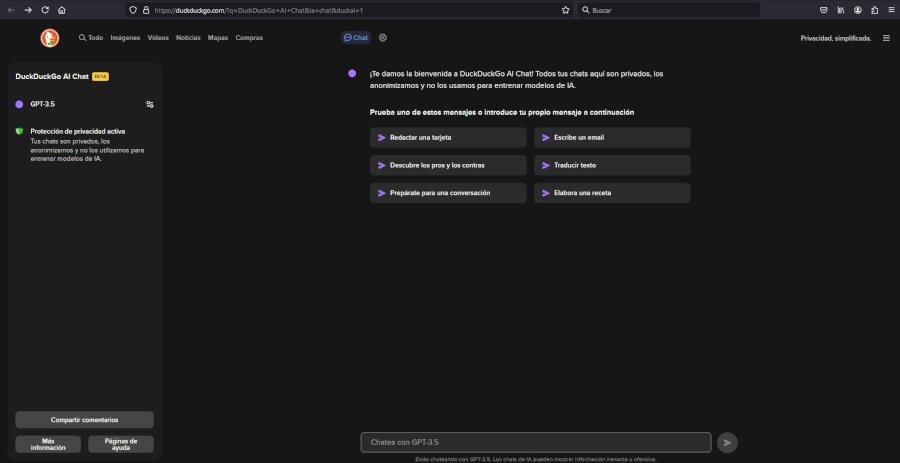Click the browser home icon
Screen dimensions: 900x463
61,10
